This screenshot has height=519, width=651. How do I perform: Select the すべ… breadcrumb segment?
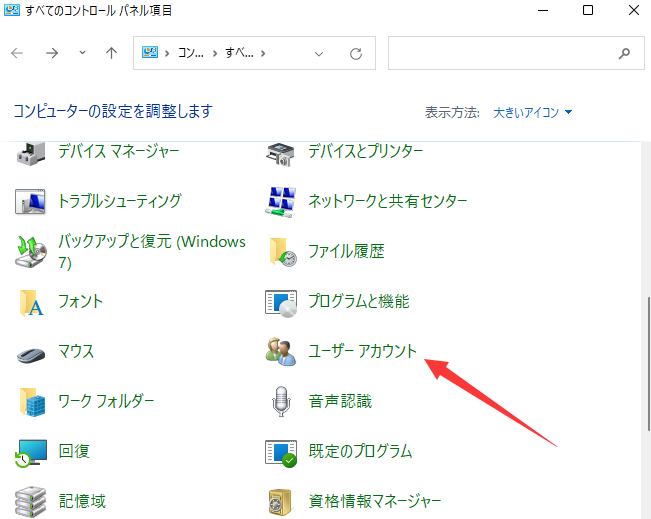(x=239, y=53)
